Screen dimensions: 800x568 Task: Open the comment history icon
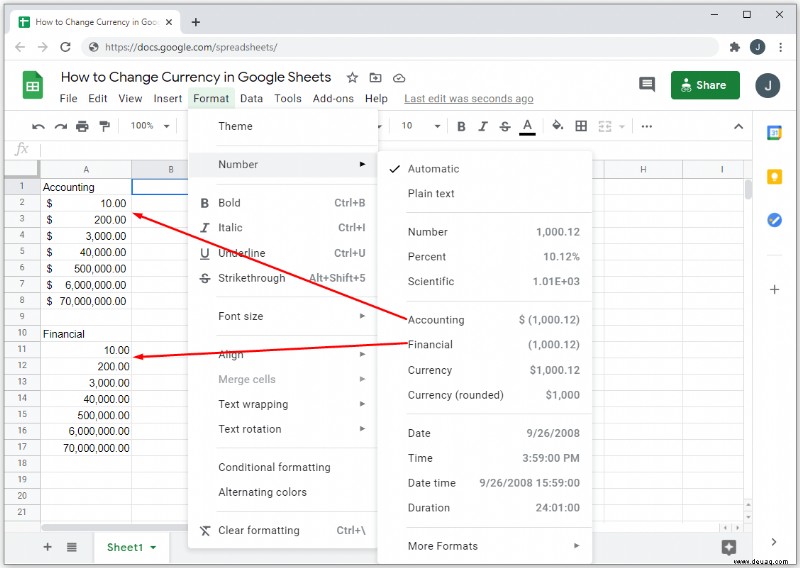[x=647, y=85]
